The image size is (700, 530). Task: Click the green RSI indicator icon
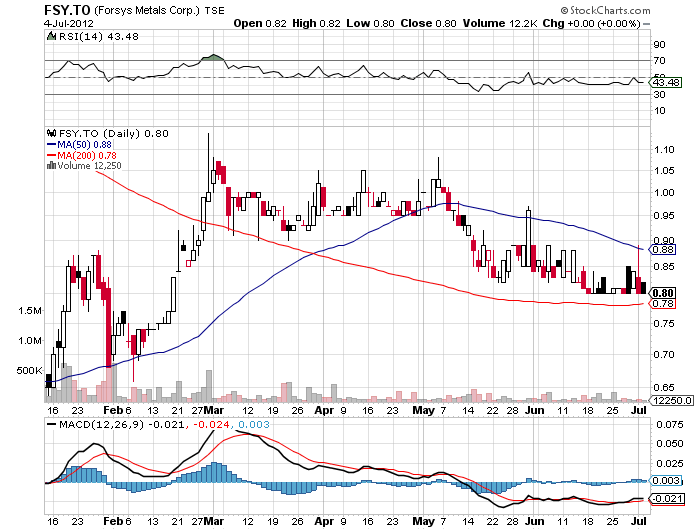51,36
